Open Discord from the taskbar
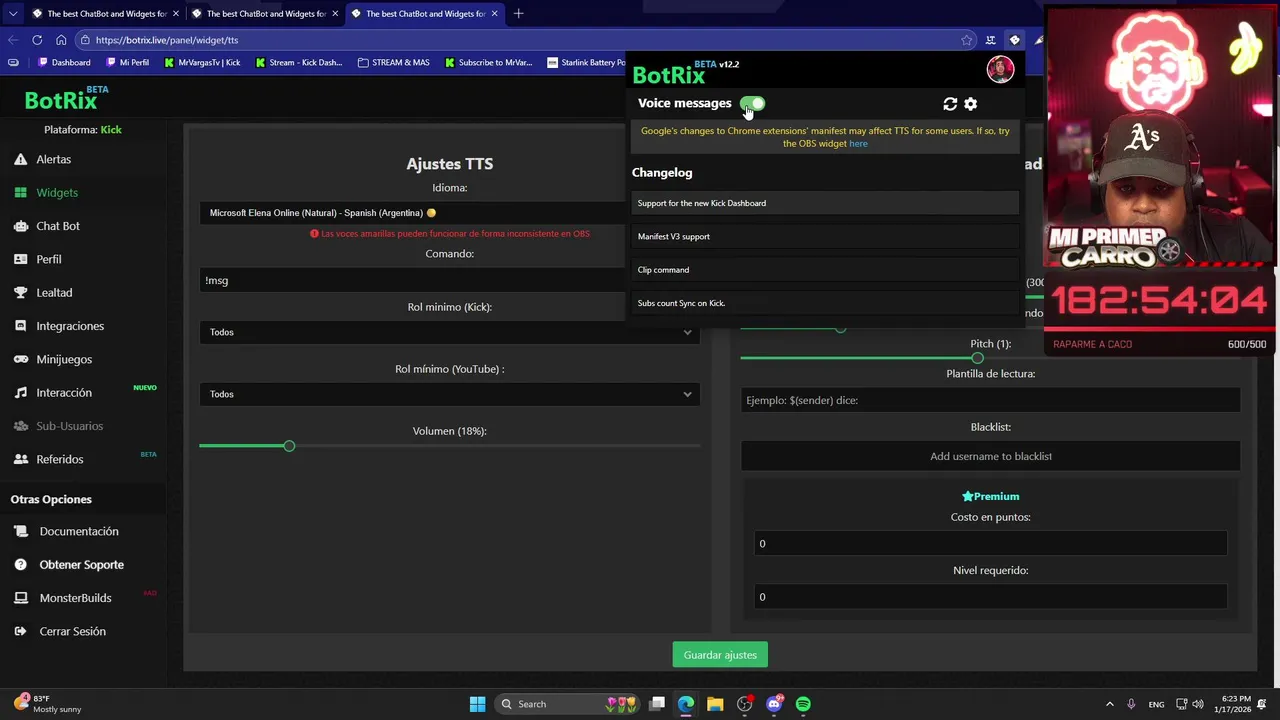The image size is (1280, 720). (774, 704)
